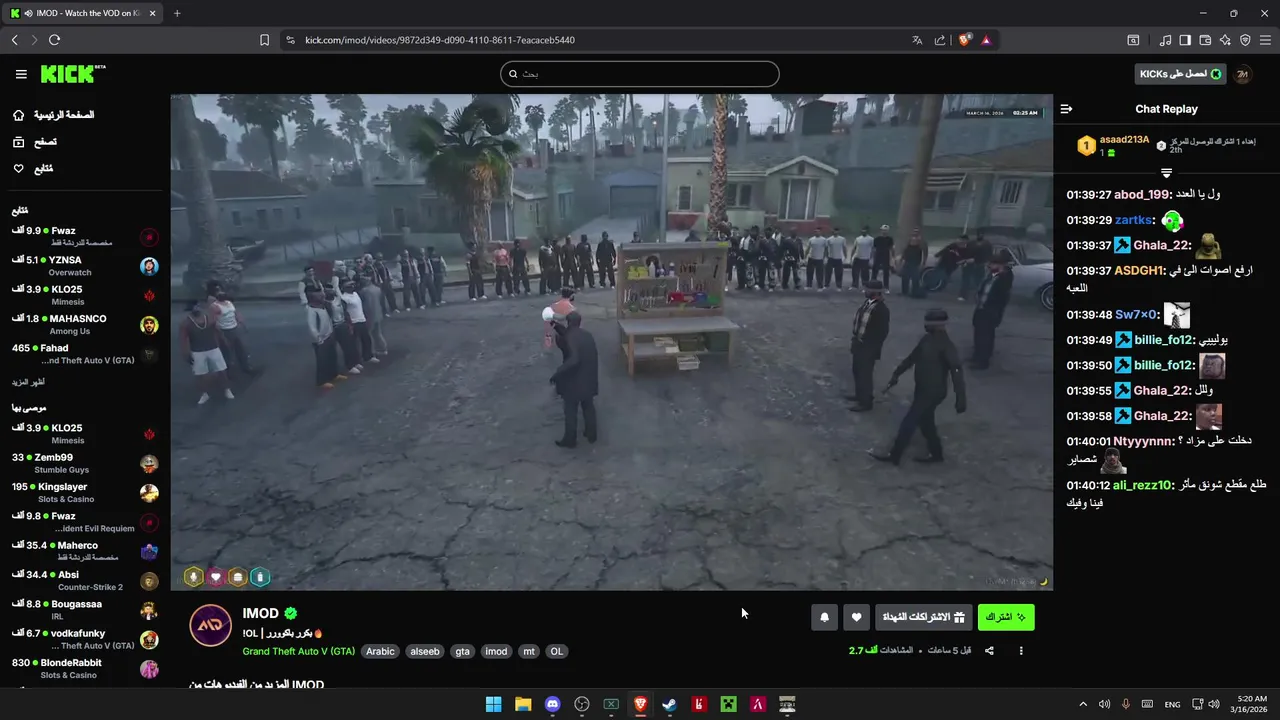
Task: Click the Brave Rewards triangle icon
Action: tap(986, 40)
